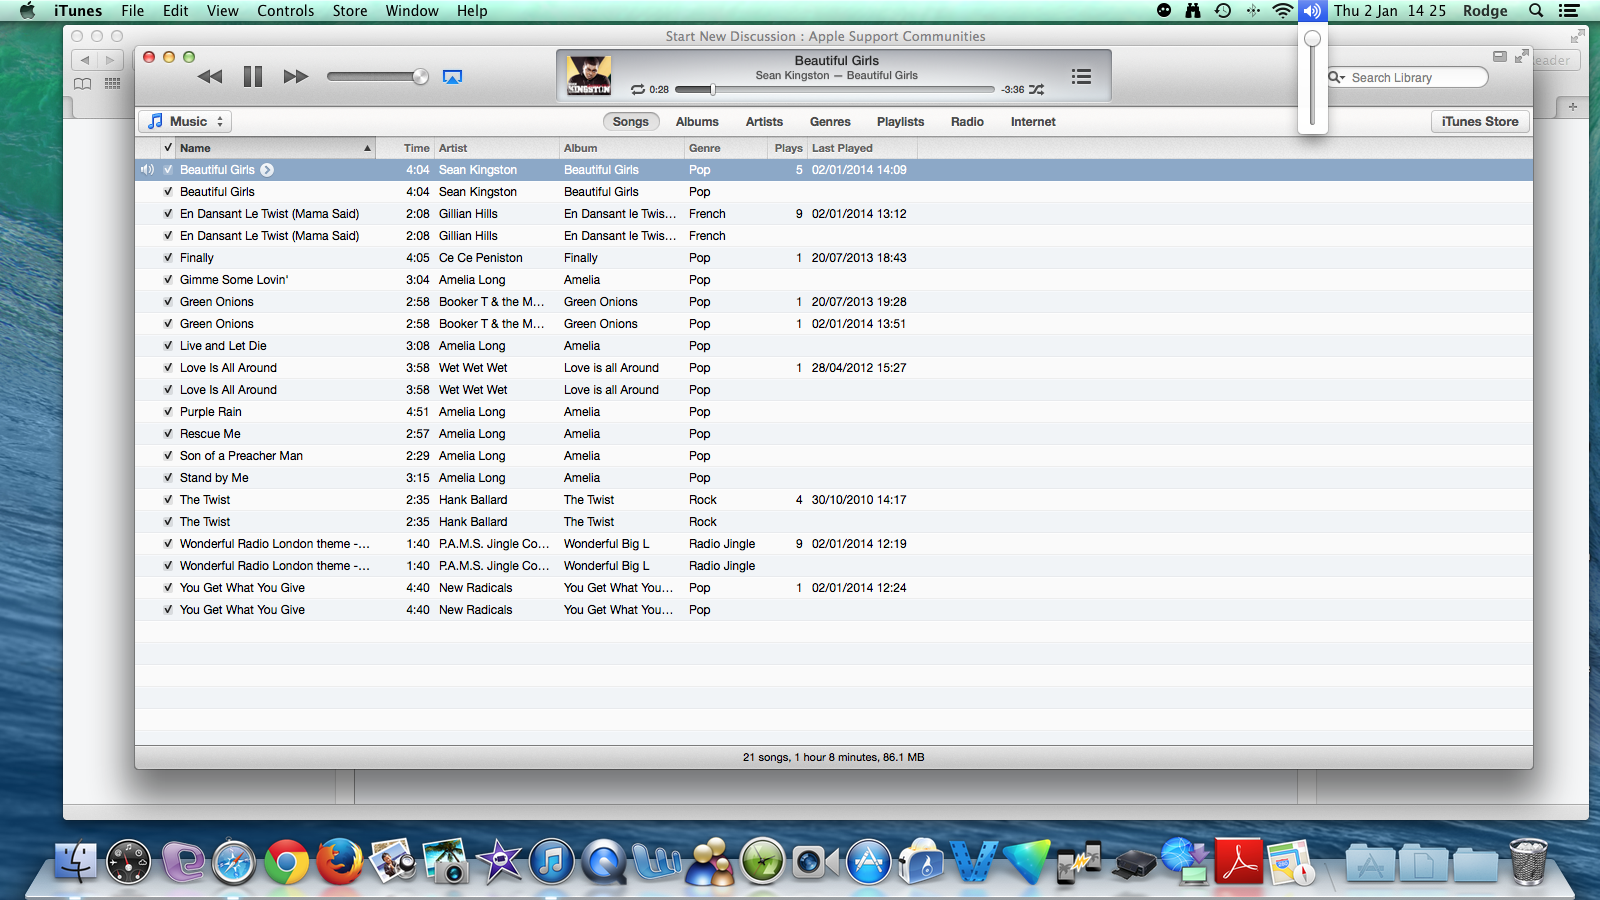
Task: Enter iTunes full screen mode
Action: coord(1521,56)
